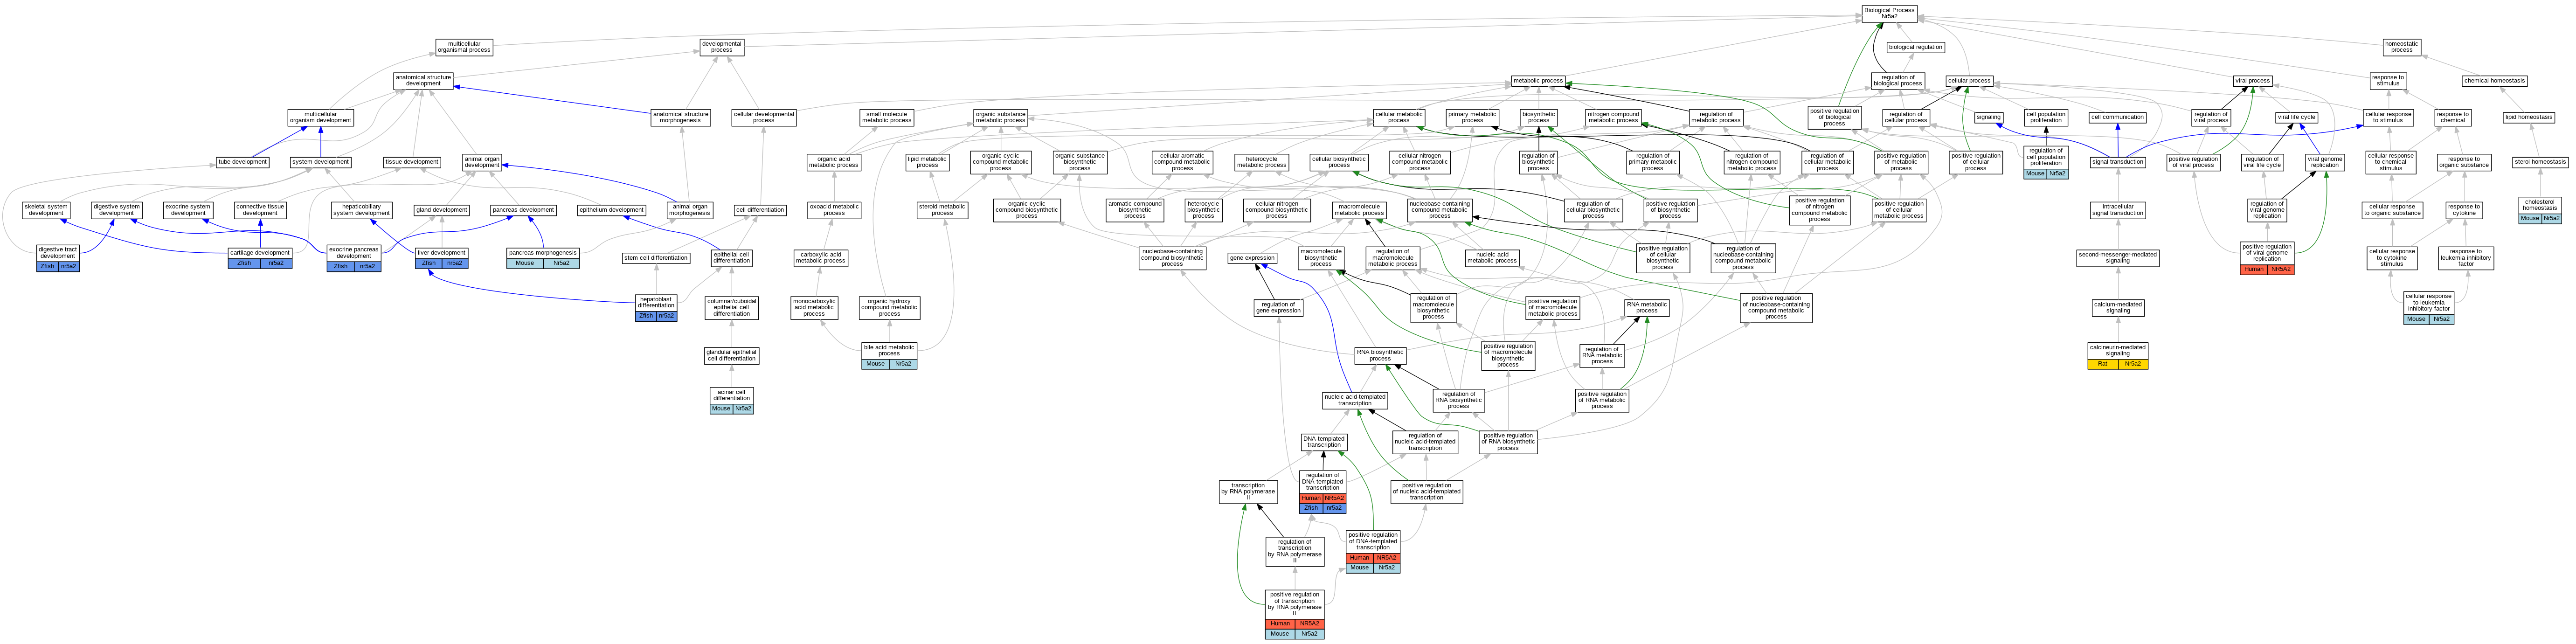Select the 'response to leukemia inhibitory factor' node
The height and width of the screenshot is (644, 2576).
point(2466,258)
